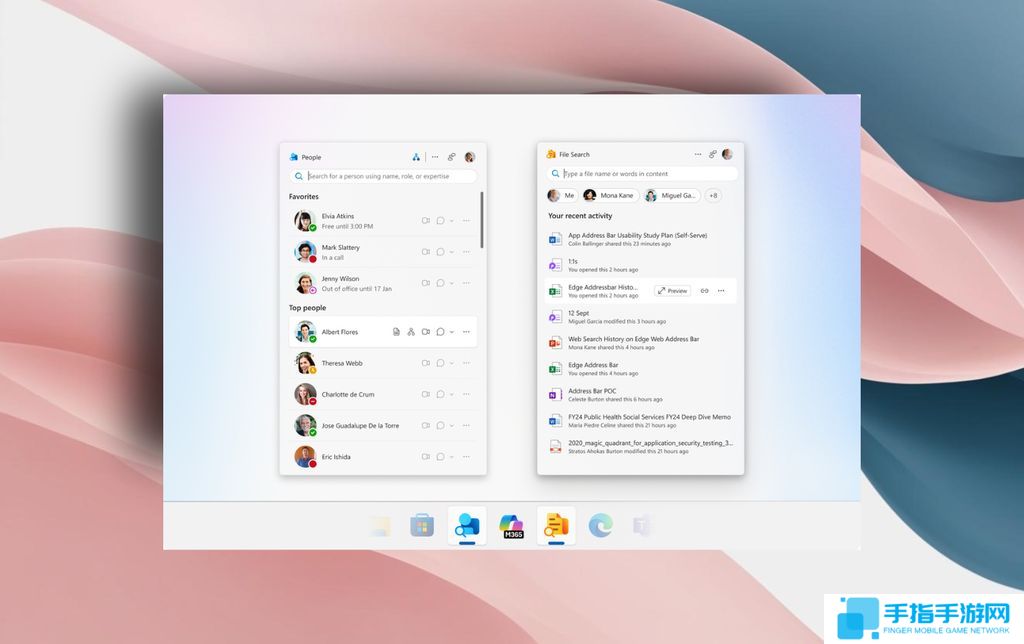Open M365 Copilot from the taskbar
Image resolution: width=1024 pixels, height=644 pixels.
512,526
